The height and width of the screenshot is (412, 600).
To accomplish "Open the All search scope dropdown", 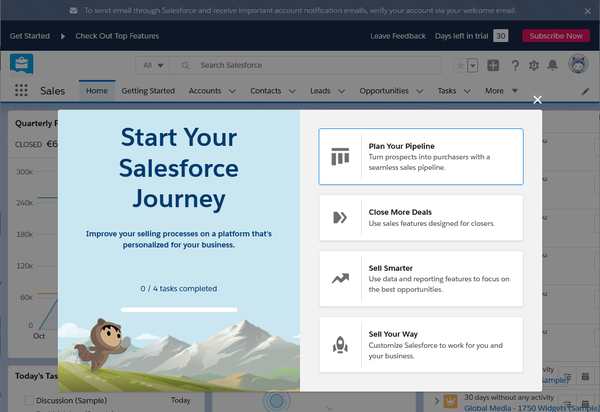I will coord(153,65).
